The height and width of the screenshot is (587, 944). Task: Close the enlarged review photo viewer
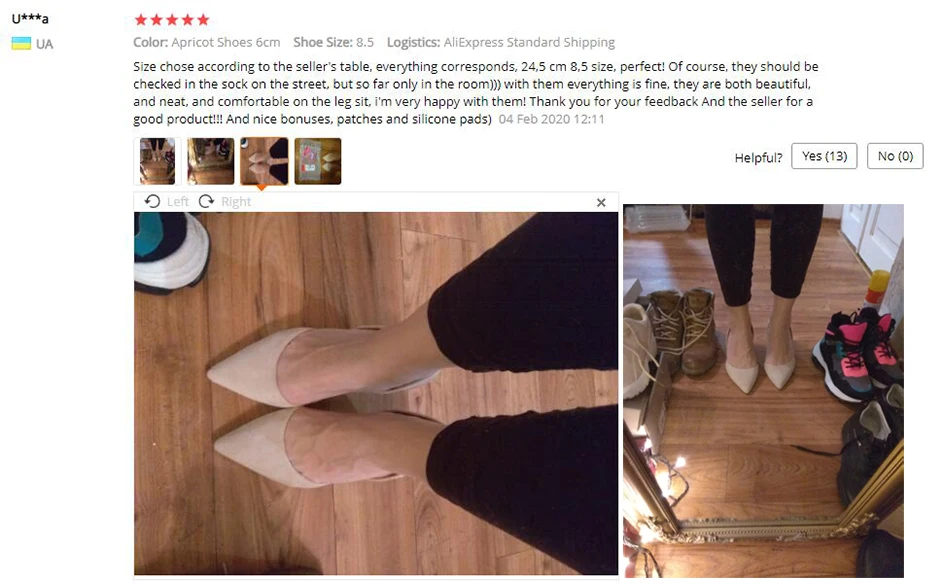pyautogui.click(x=601, y=203)
